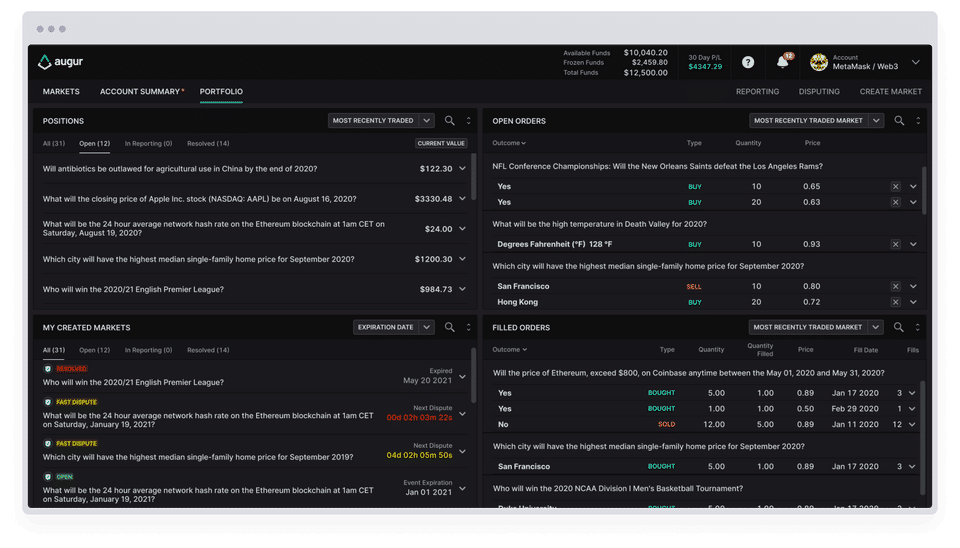Search within the Open Orders panel
960x548 pixels.
coord(899,121)
